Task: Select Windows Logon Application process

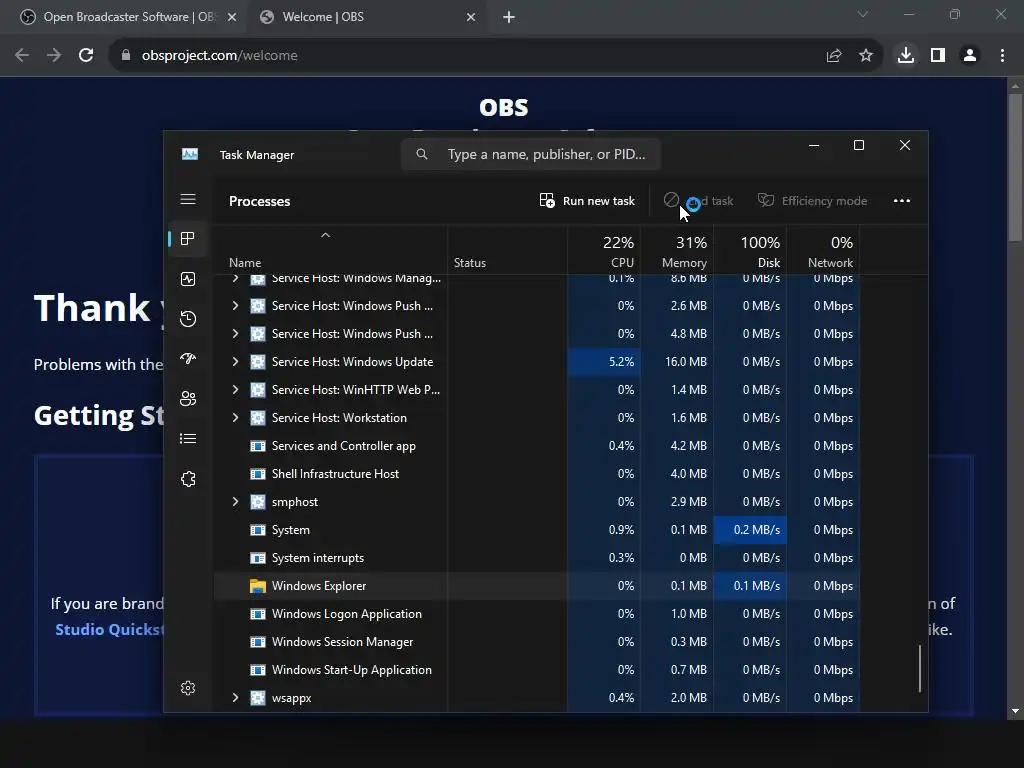Action: (x=537, y=614)
